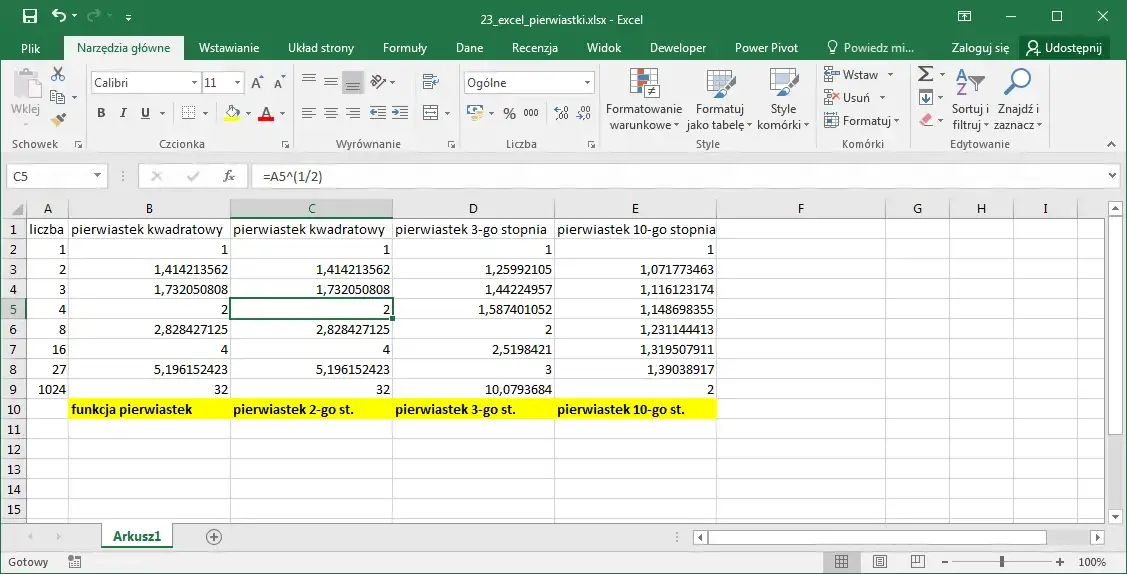1127x574 pixels.
Task: Click the Format Painter brush icon
Action: point(58,119)
